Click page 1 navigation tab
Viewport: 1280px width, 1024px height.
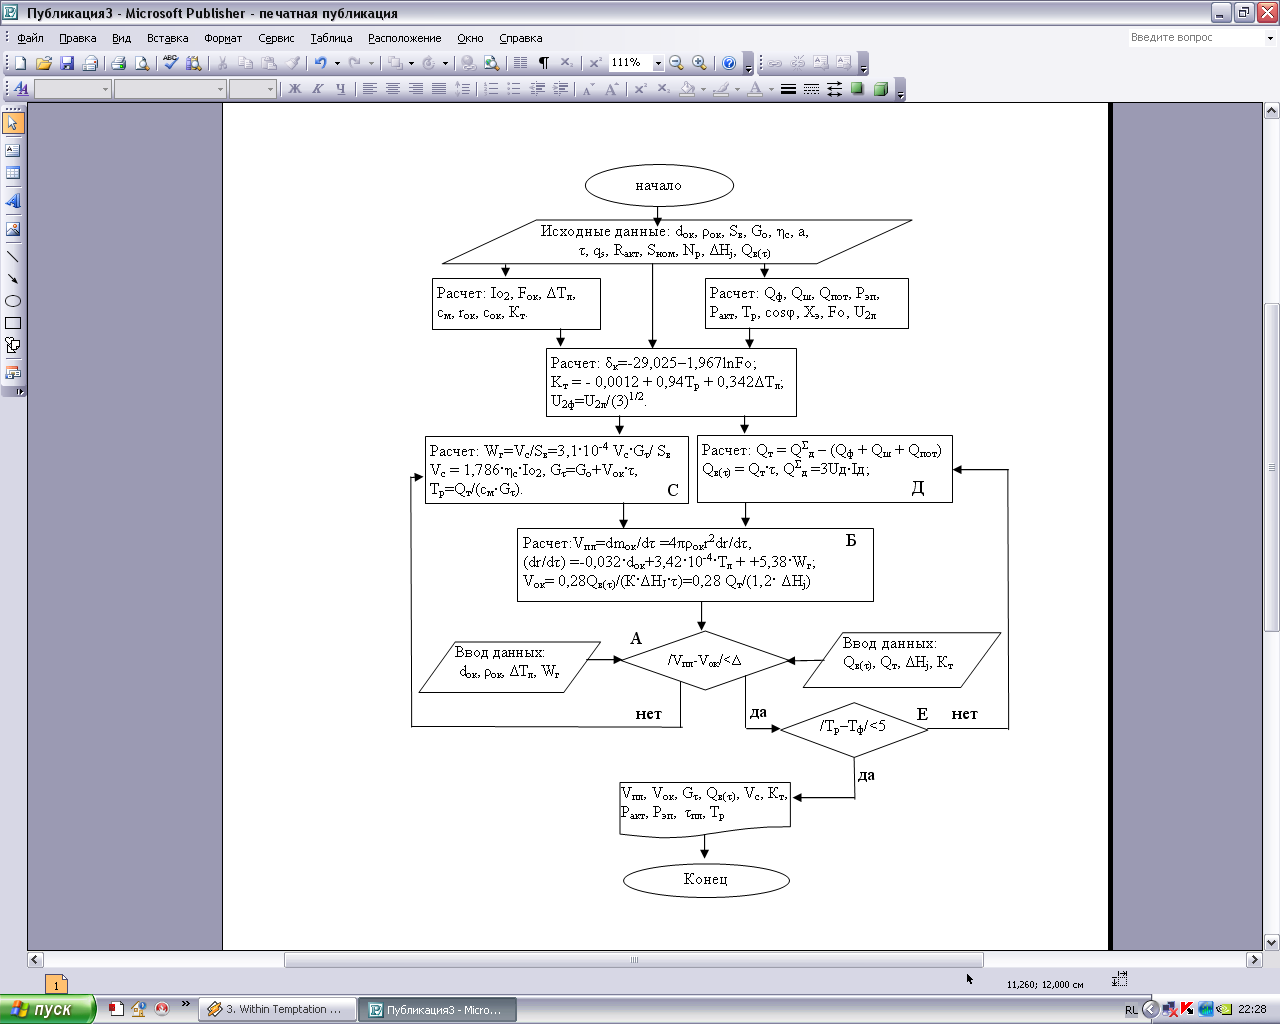pyautogui.click(x=56, y=985)
